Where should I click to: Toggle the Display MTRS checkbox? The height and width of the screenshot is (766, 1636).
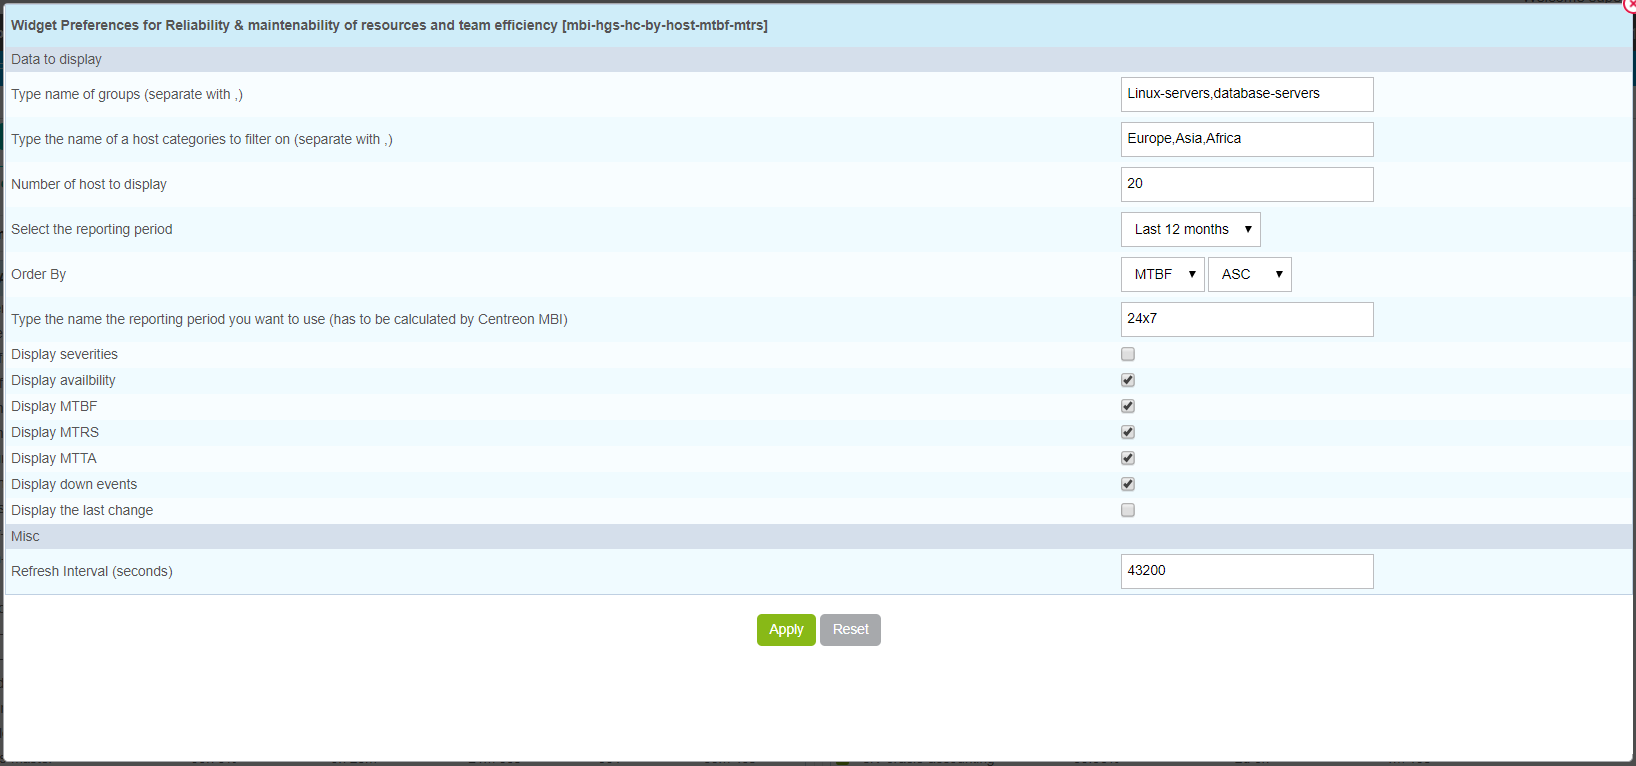pos(1128,432)
